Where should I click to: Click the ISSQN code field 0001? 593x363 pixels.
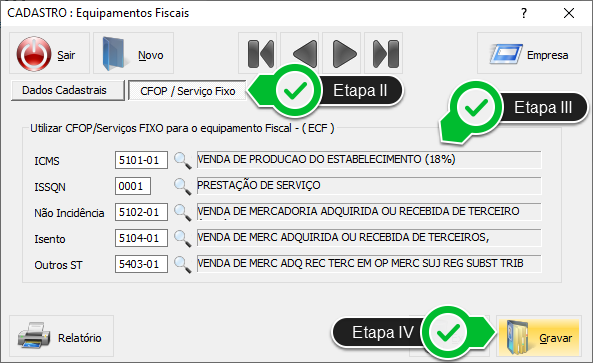click(x=133, y=186)
